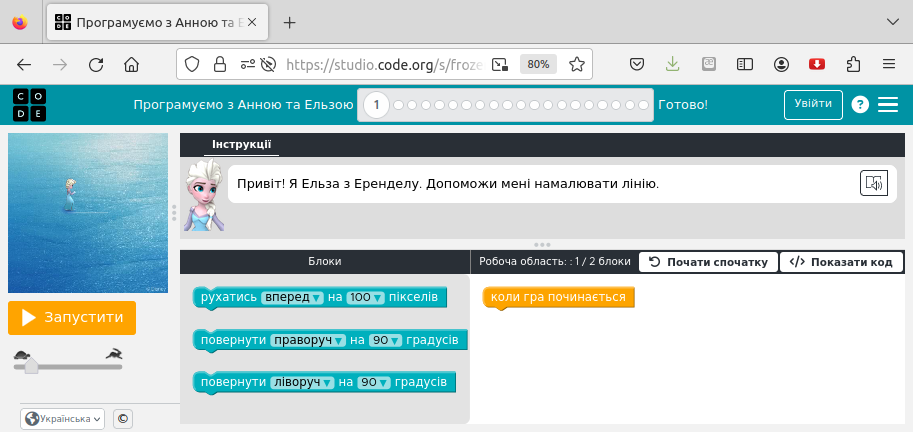Expand the direction dropdown 'вперед'
The image size is (913, 432).
292,297
